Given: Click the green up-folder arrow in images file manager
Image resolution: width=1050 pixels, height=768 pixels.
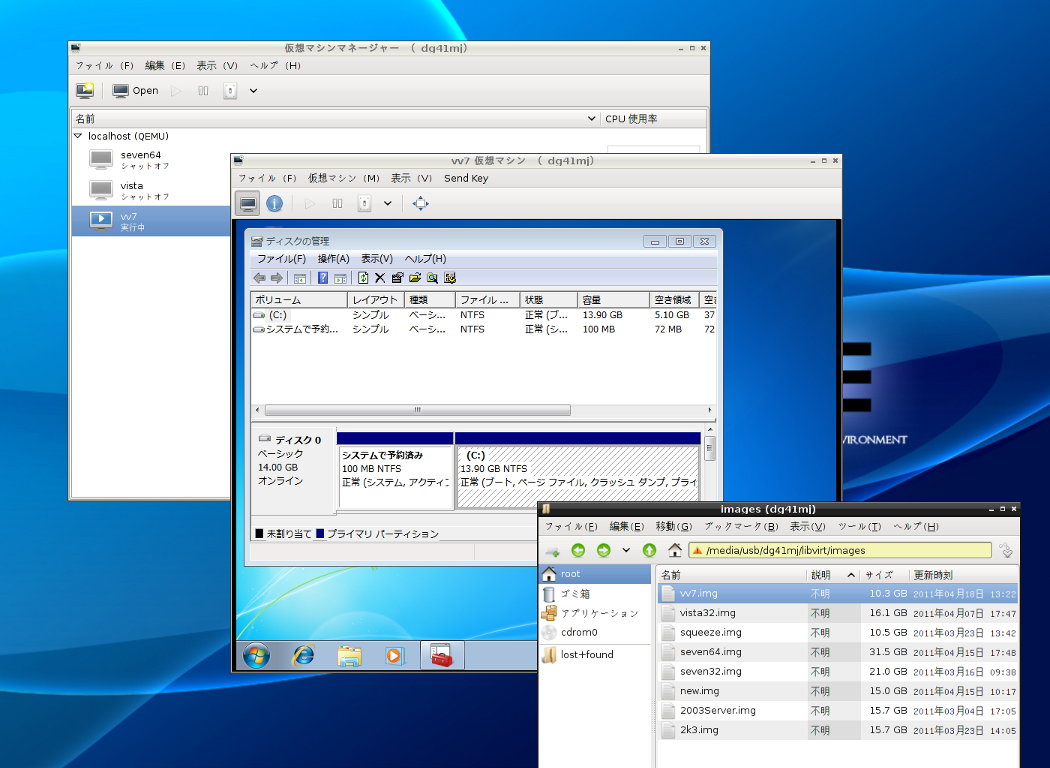Looking at the screenshot, I should click(649, 550).
